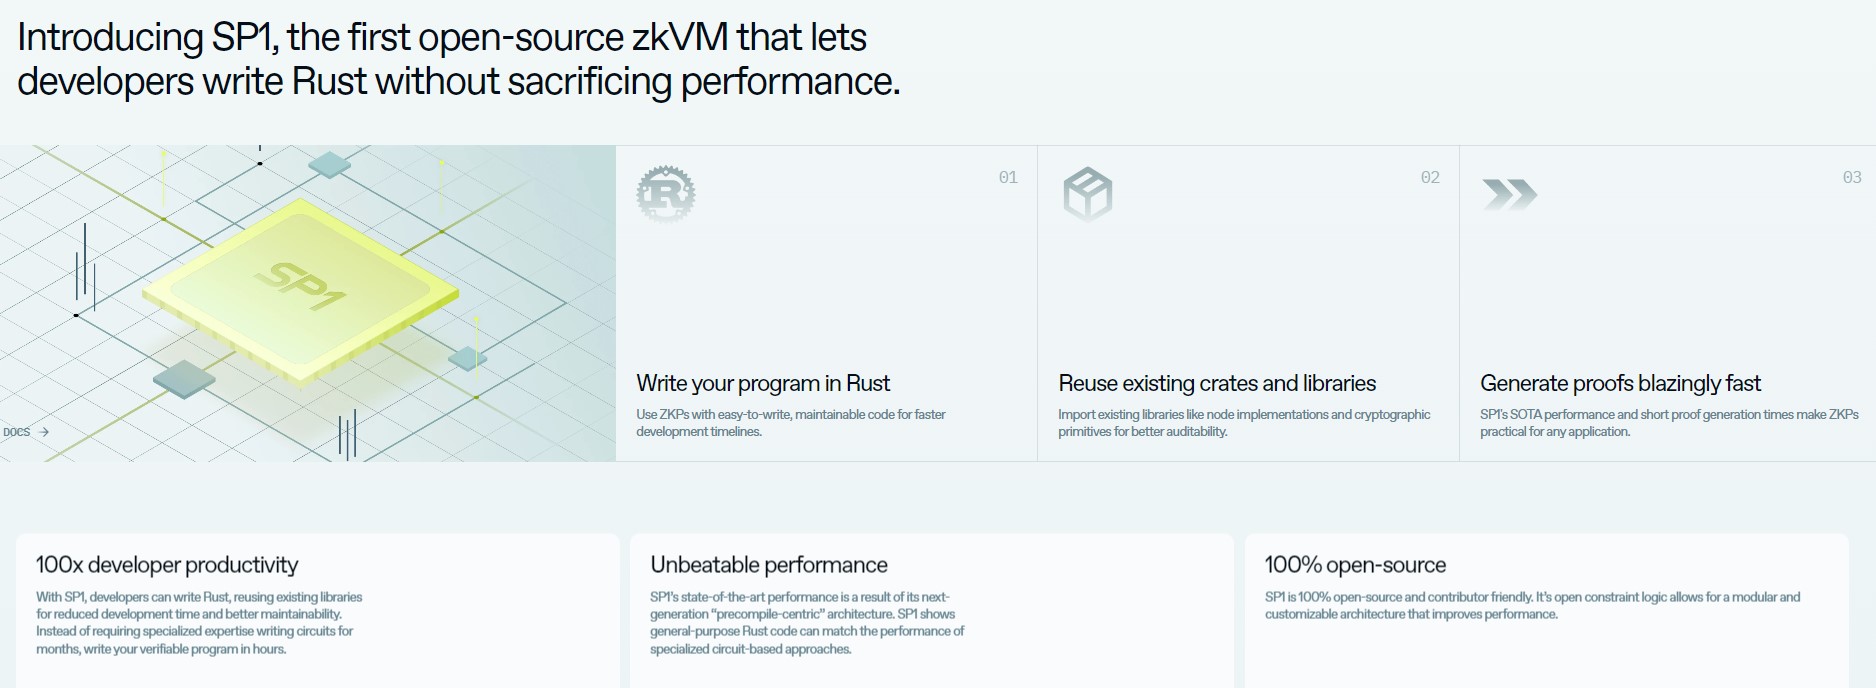Select the "Write your program in Rust" heading
The width and height of the screenshot is (1876, 688).
(763, 383)
